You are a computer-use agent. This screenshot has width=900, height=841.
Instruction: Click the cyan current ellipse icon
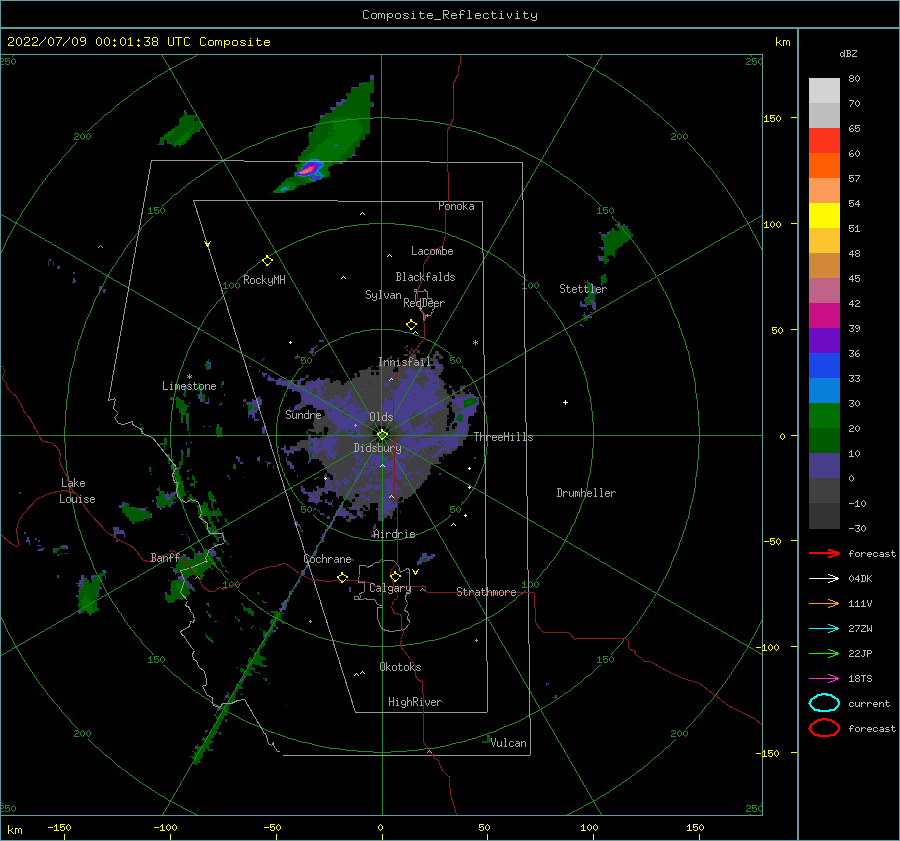tap(824, 703)
